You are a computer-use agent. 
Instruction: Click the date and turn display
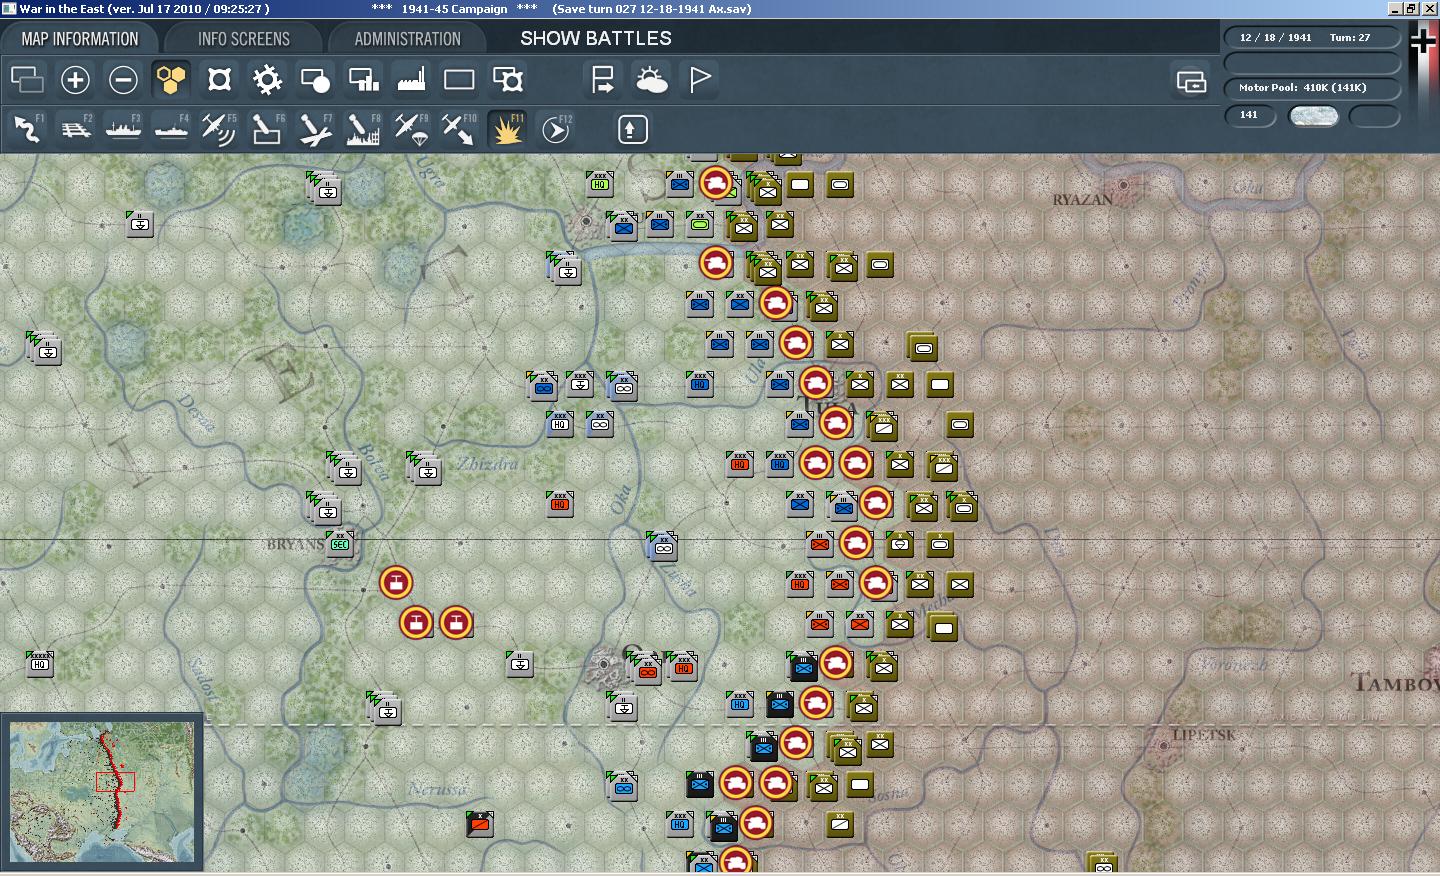click(1312, 38)
